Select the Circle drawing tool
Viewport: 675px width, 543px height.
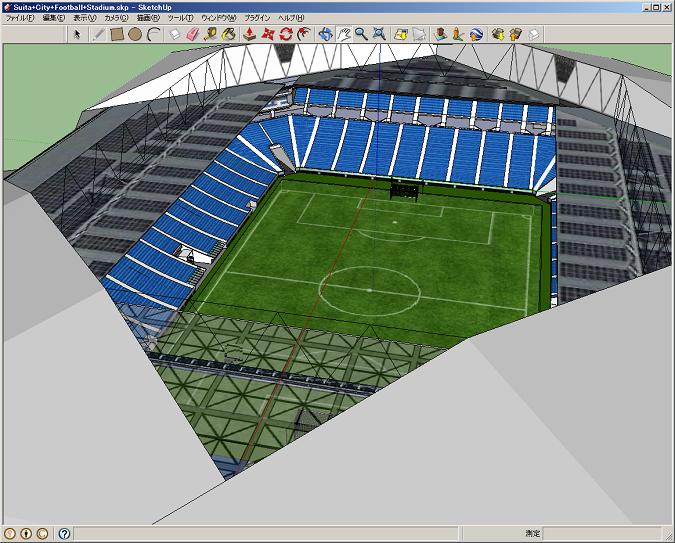[135, 34]
